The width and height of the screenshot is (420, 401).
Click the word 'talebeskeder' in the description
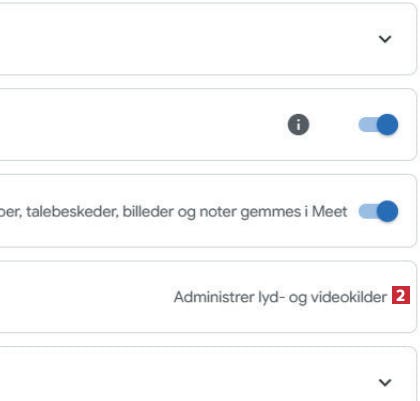click(72, 212)
